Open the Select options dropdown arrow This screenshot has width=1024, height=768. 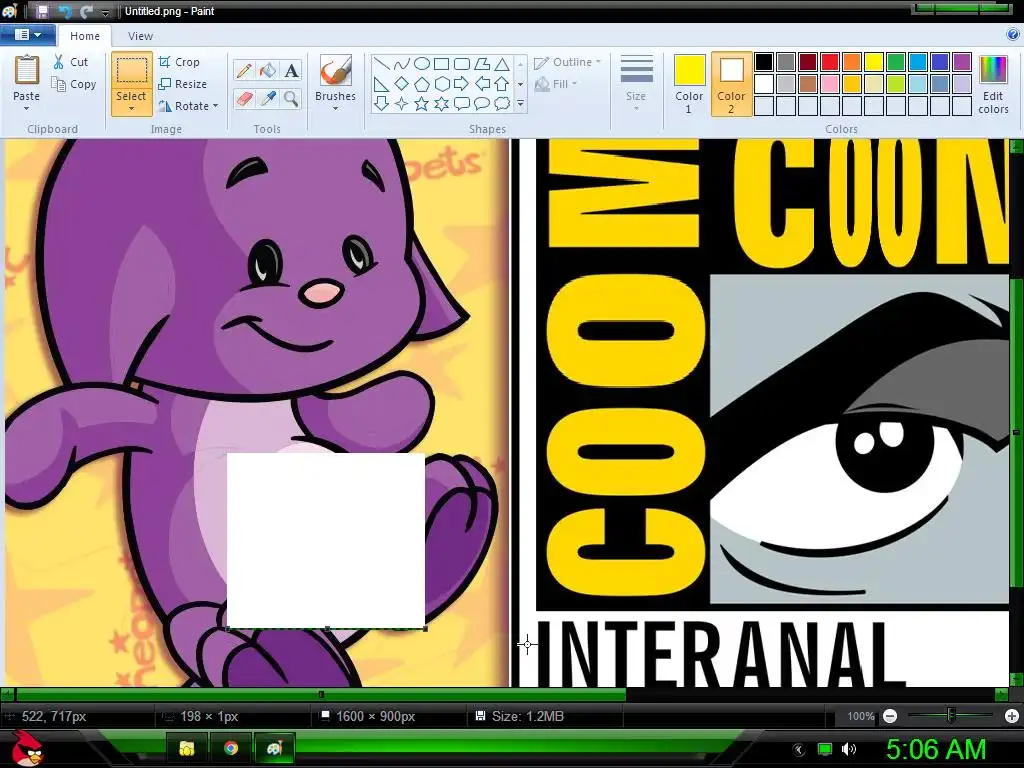[x=131, y=108]
